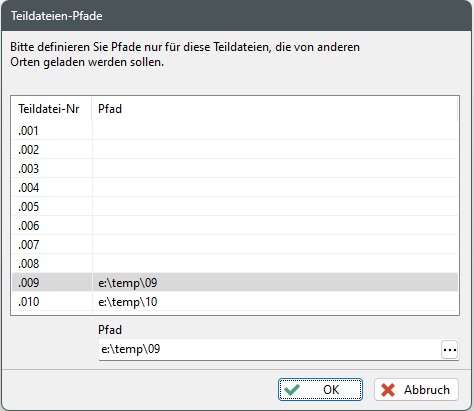
Task: Select row .010 with e:\temp\10
Action: click(235, 301)
